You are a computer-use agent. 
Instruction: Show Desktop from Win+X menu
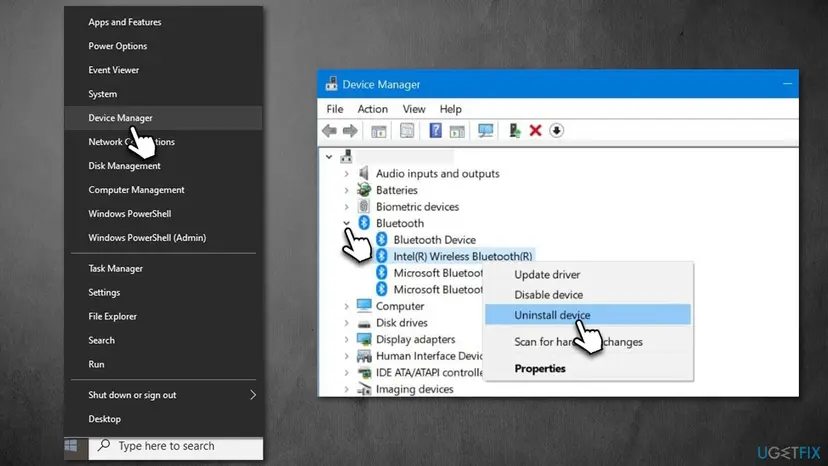(164, 419)
